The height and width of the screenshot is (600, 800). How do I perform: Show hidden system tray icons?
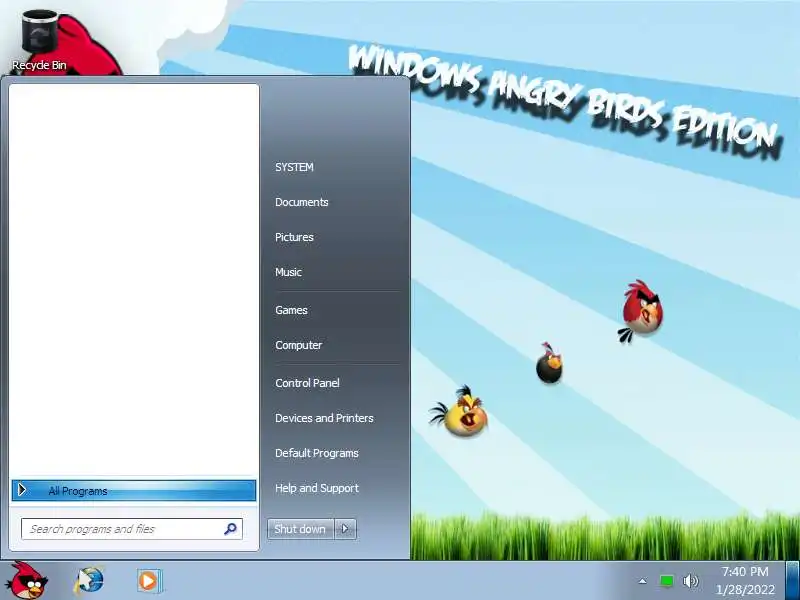point(643,581)
